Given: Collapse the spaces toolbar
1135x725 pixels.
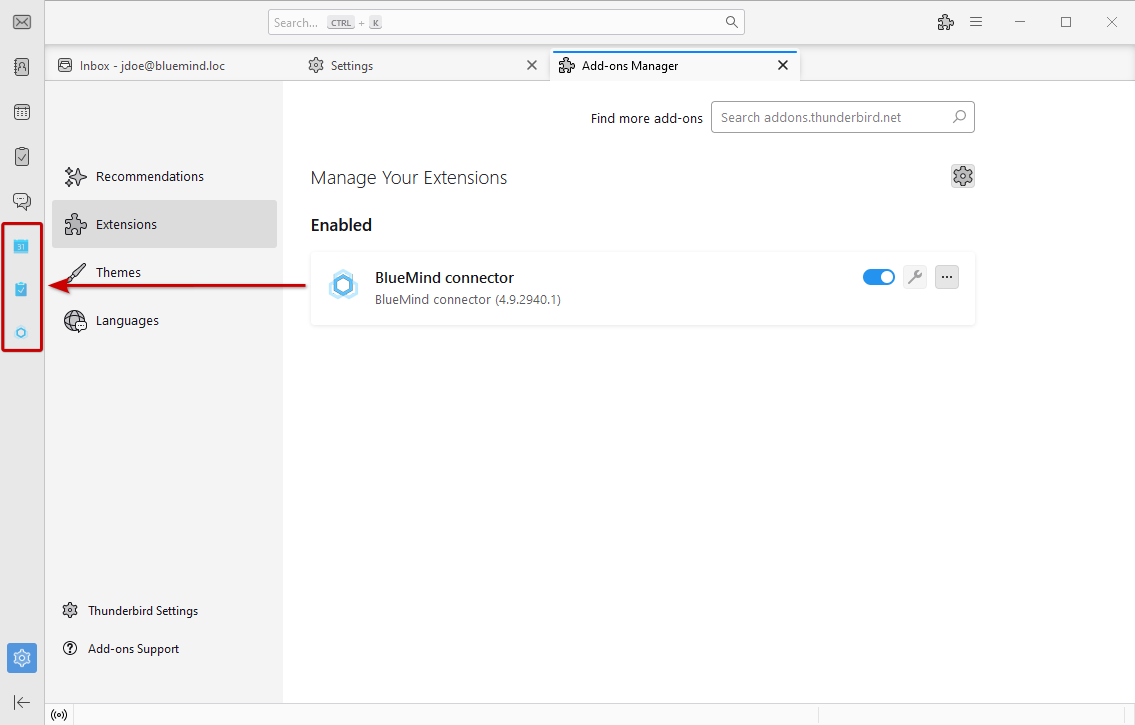Looking at the screenshot, I should click(x=21, y=702).
